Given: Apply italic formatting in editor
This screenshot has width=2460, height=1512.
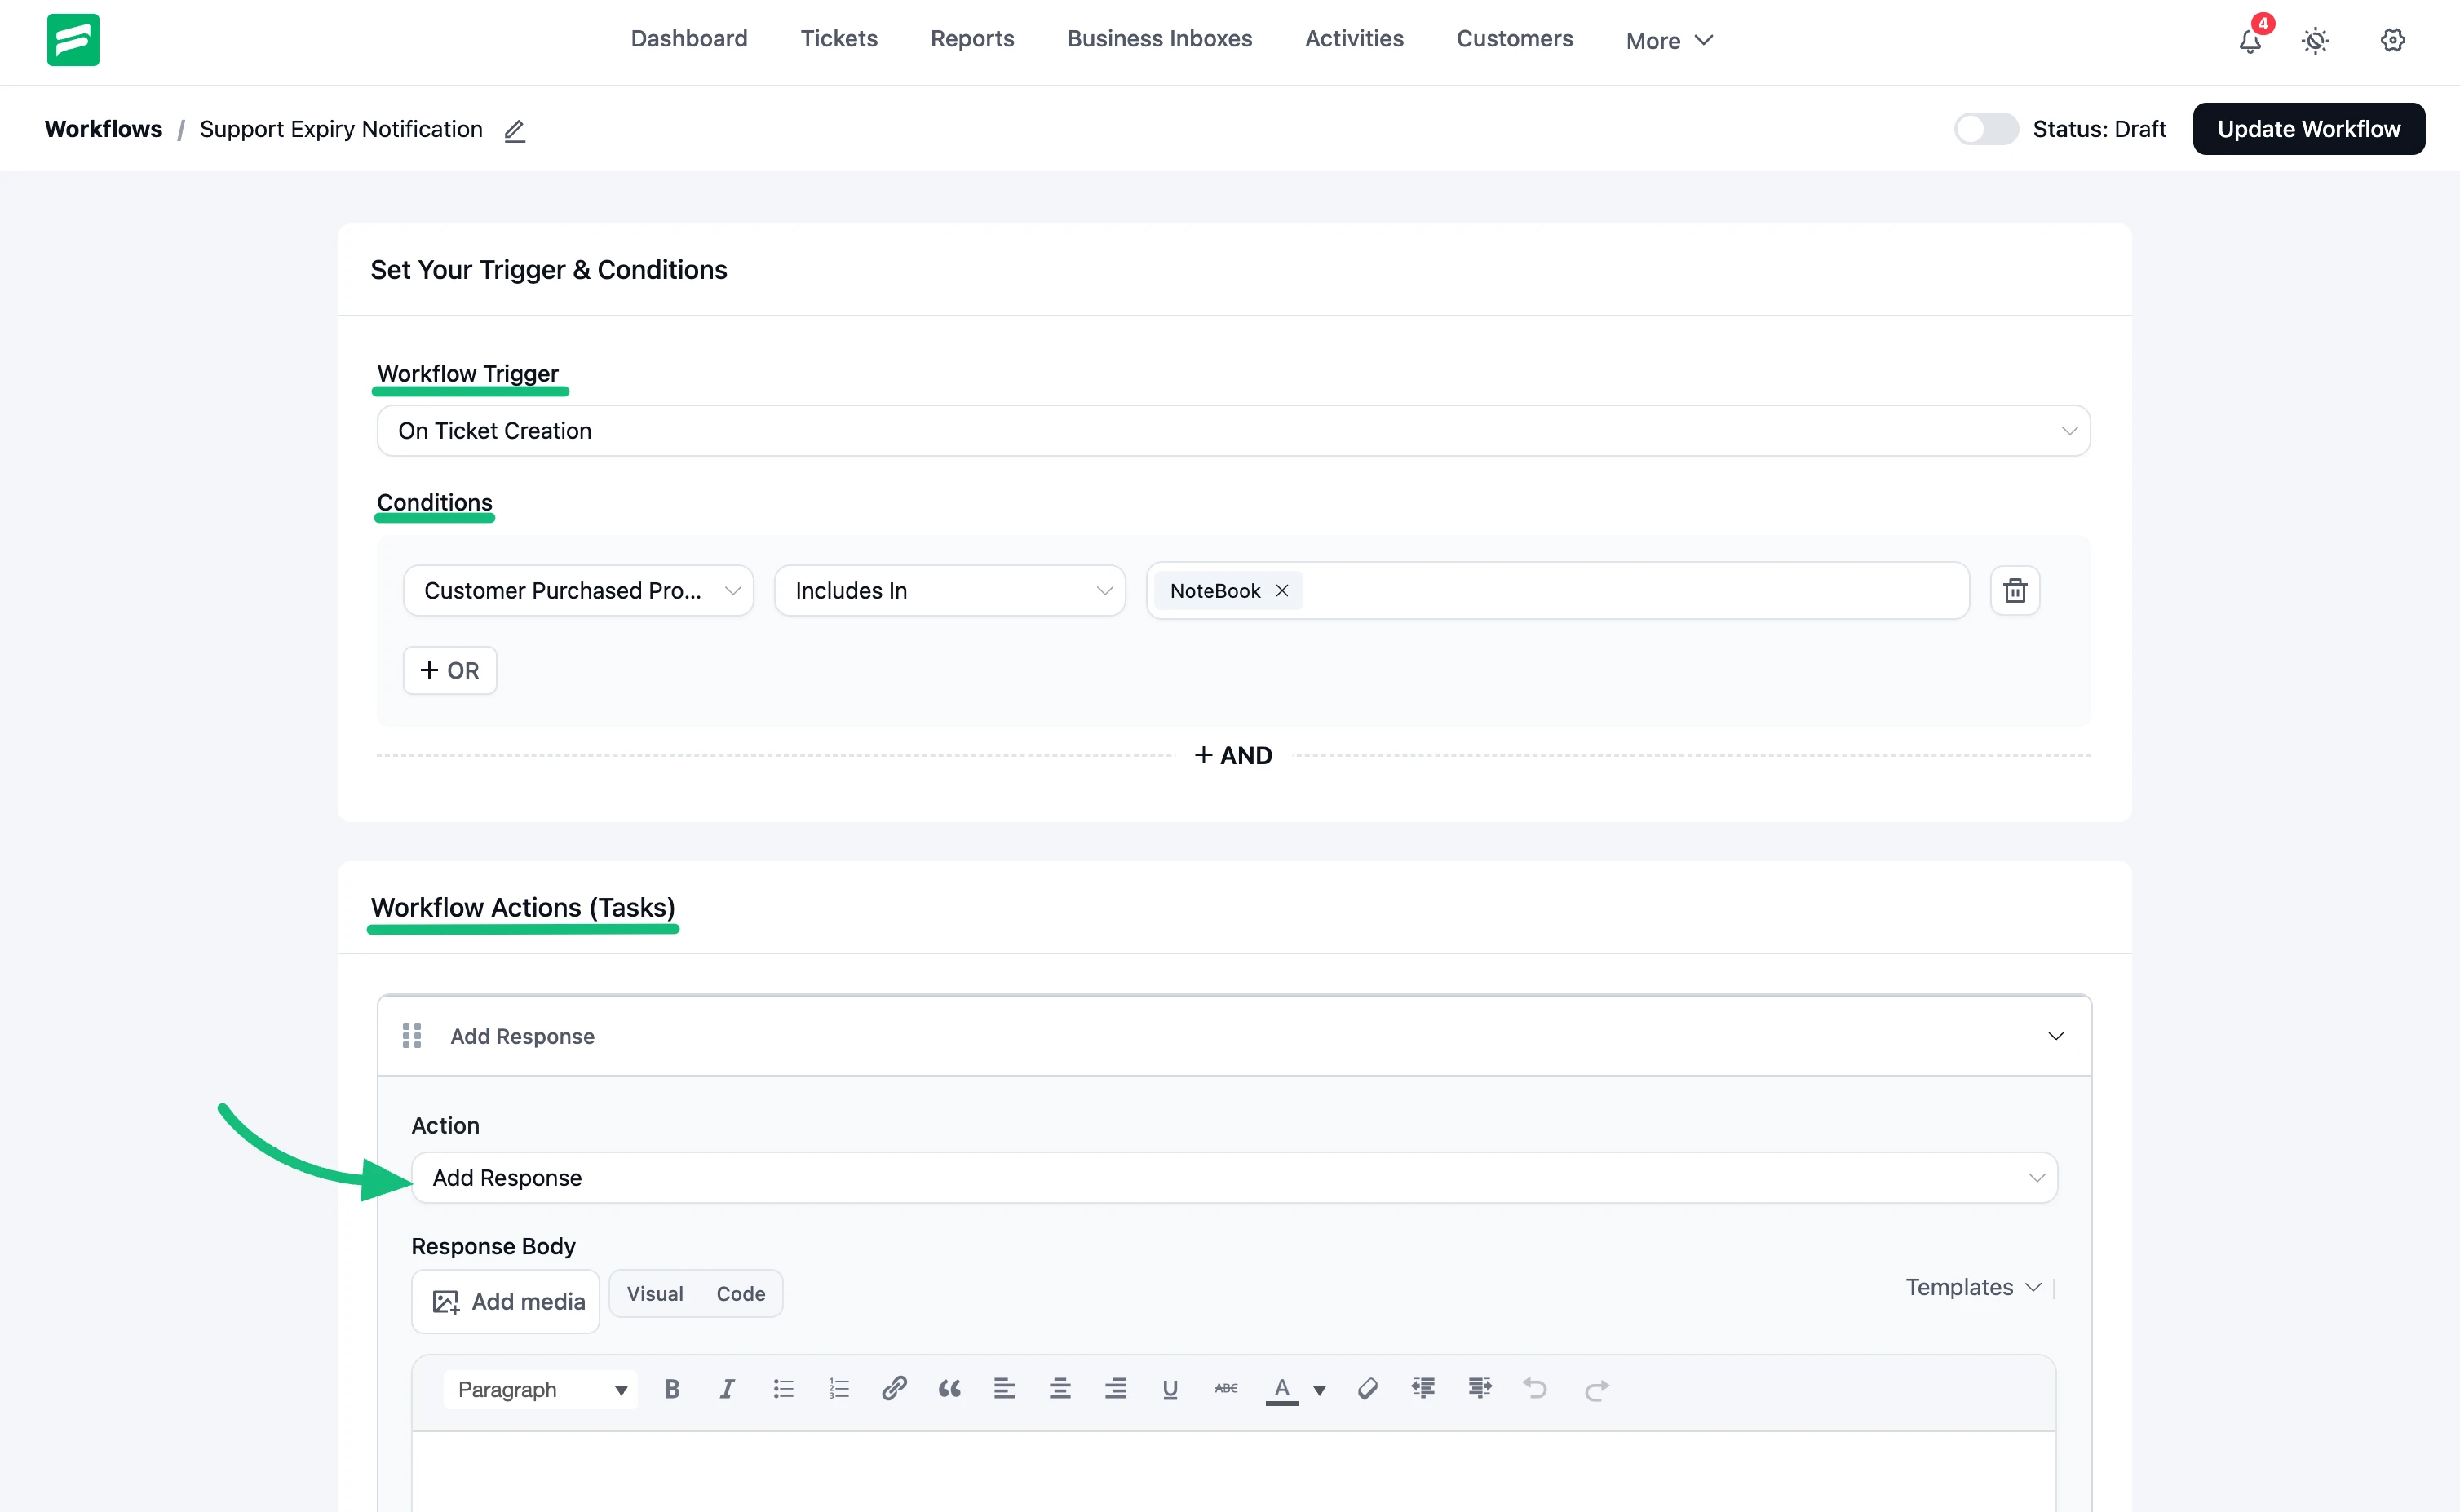Looking at the screenshot, I should click(x=727, y=1389).
